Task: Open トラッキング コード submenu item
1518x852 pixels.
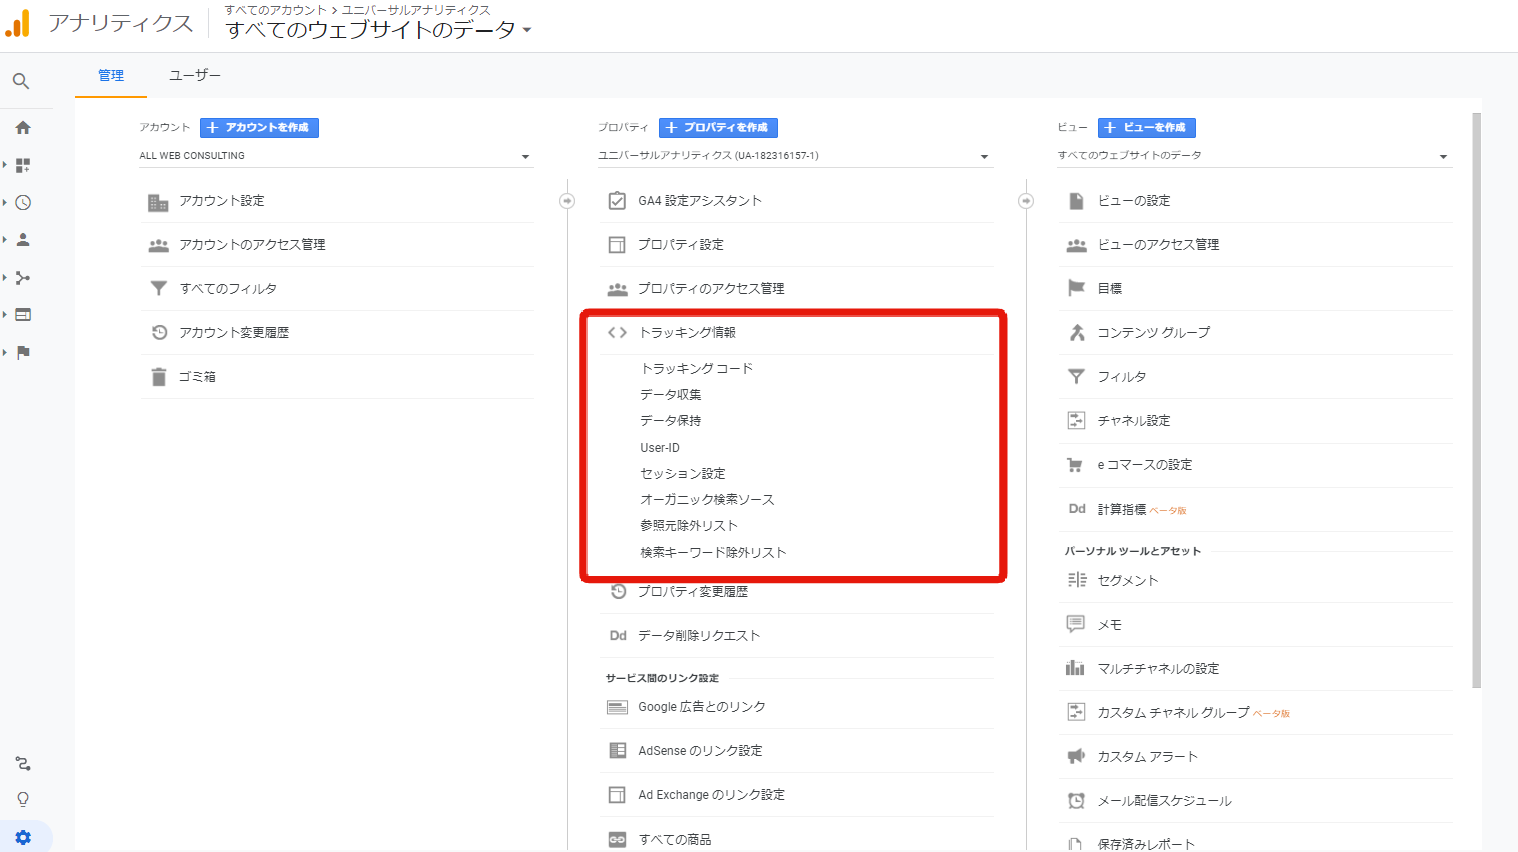Action: [697, 369]
